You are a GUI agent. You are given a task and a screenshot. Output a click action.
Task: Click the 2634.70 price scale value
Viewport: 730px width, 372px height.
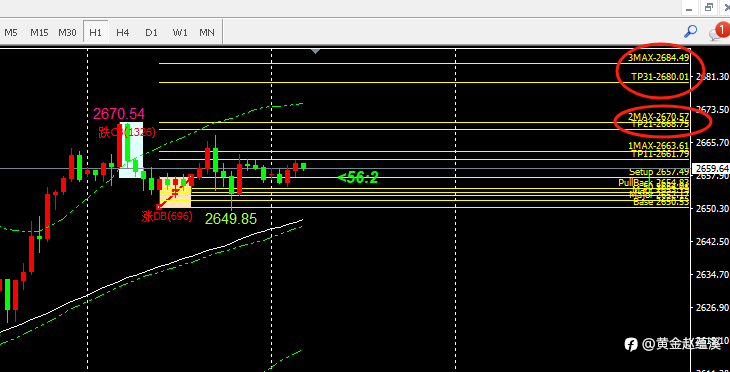(x=712, y=274)
